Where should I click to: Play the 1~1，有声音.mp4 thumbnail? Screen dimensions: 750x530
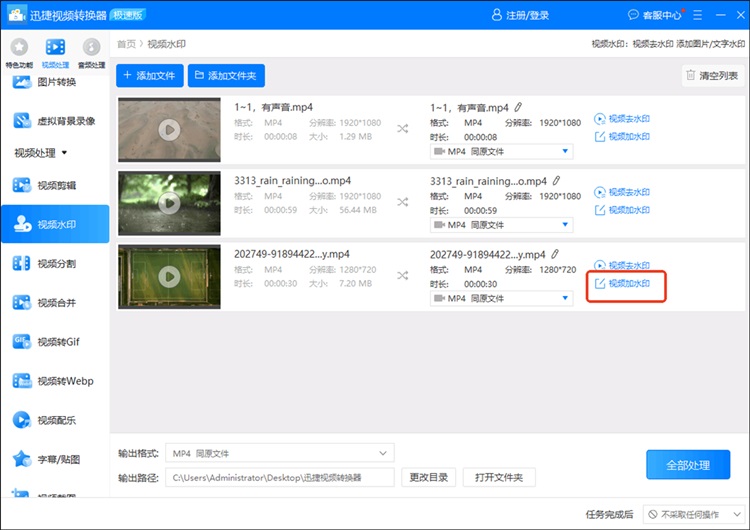pyautogui.click(x=169, y=130)
